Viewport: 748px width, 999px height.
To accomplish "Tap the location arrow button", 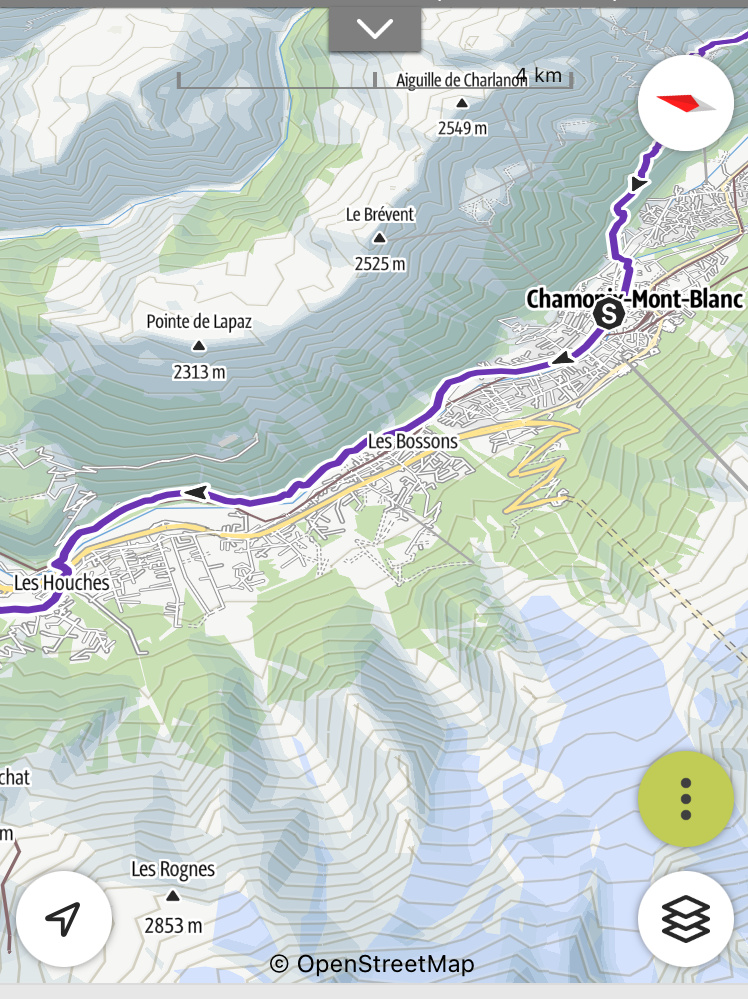I will click(x=64, y=919).
